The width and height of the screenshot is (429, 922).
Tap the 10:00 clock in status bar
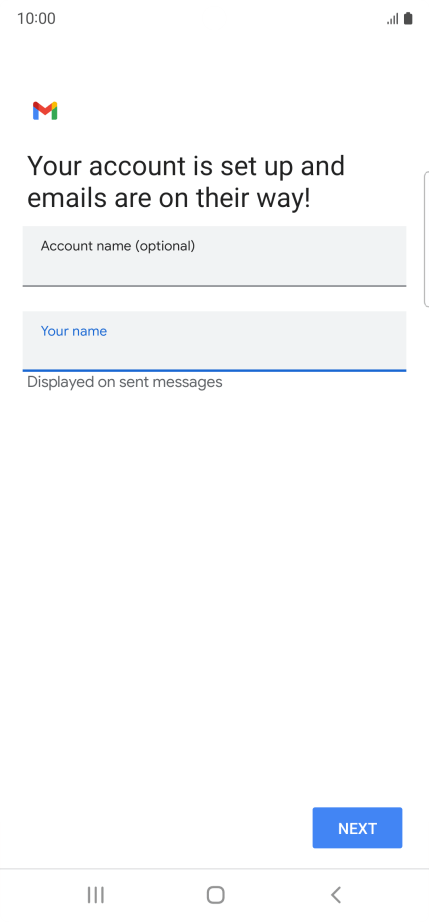click(36, 19)
